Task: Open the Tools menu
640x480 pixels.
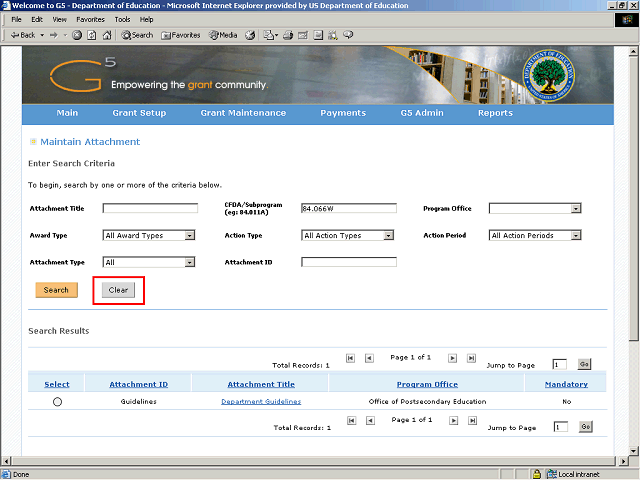Action: point(122,20)
